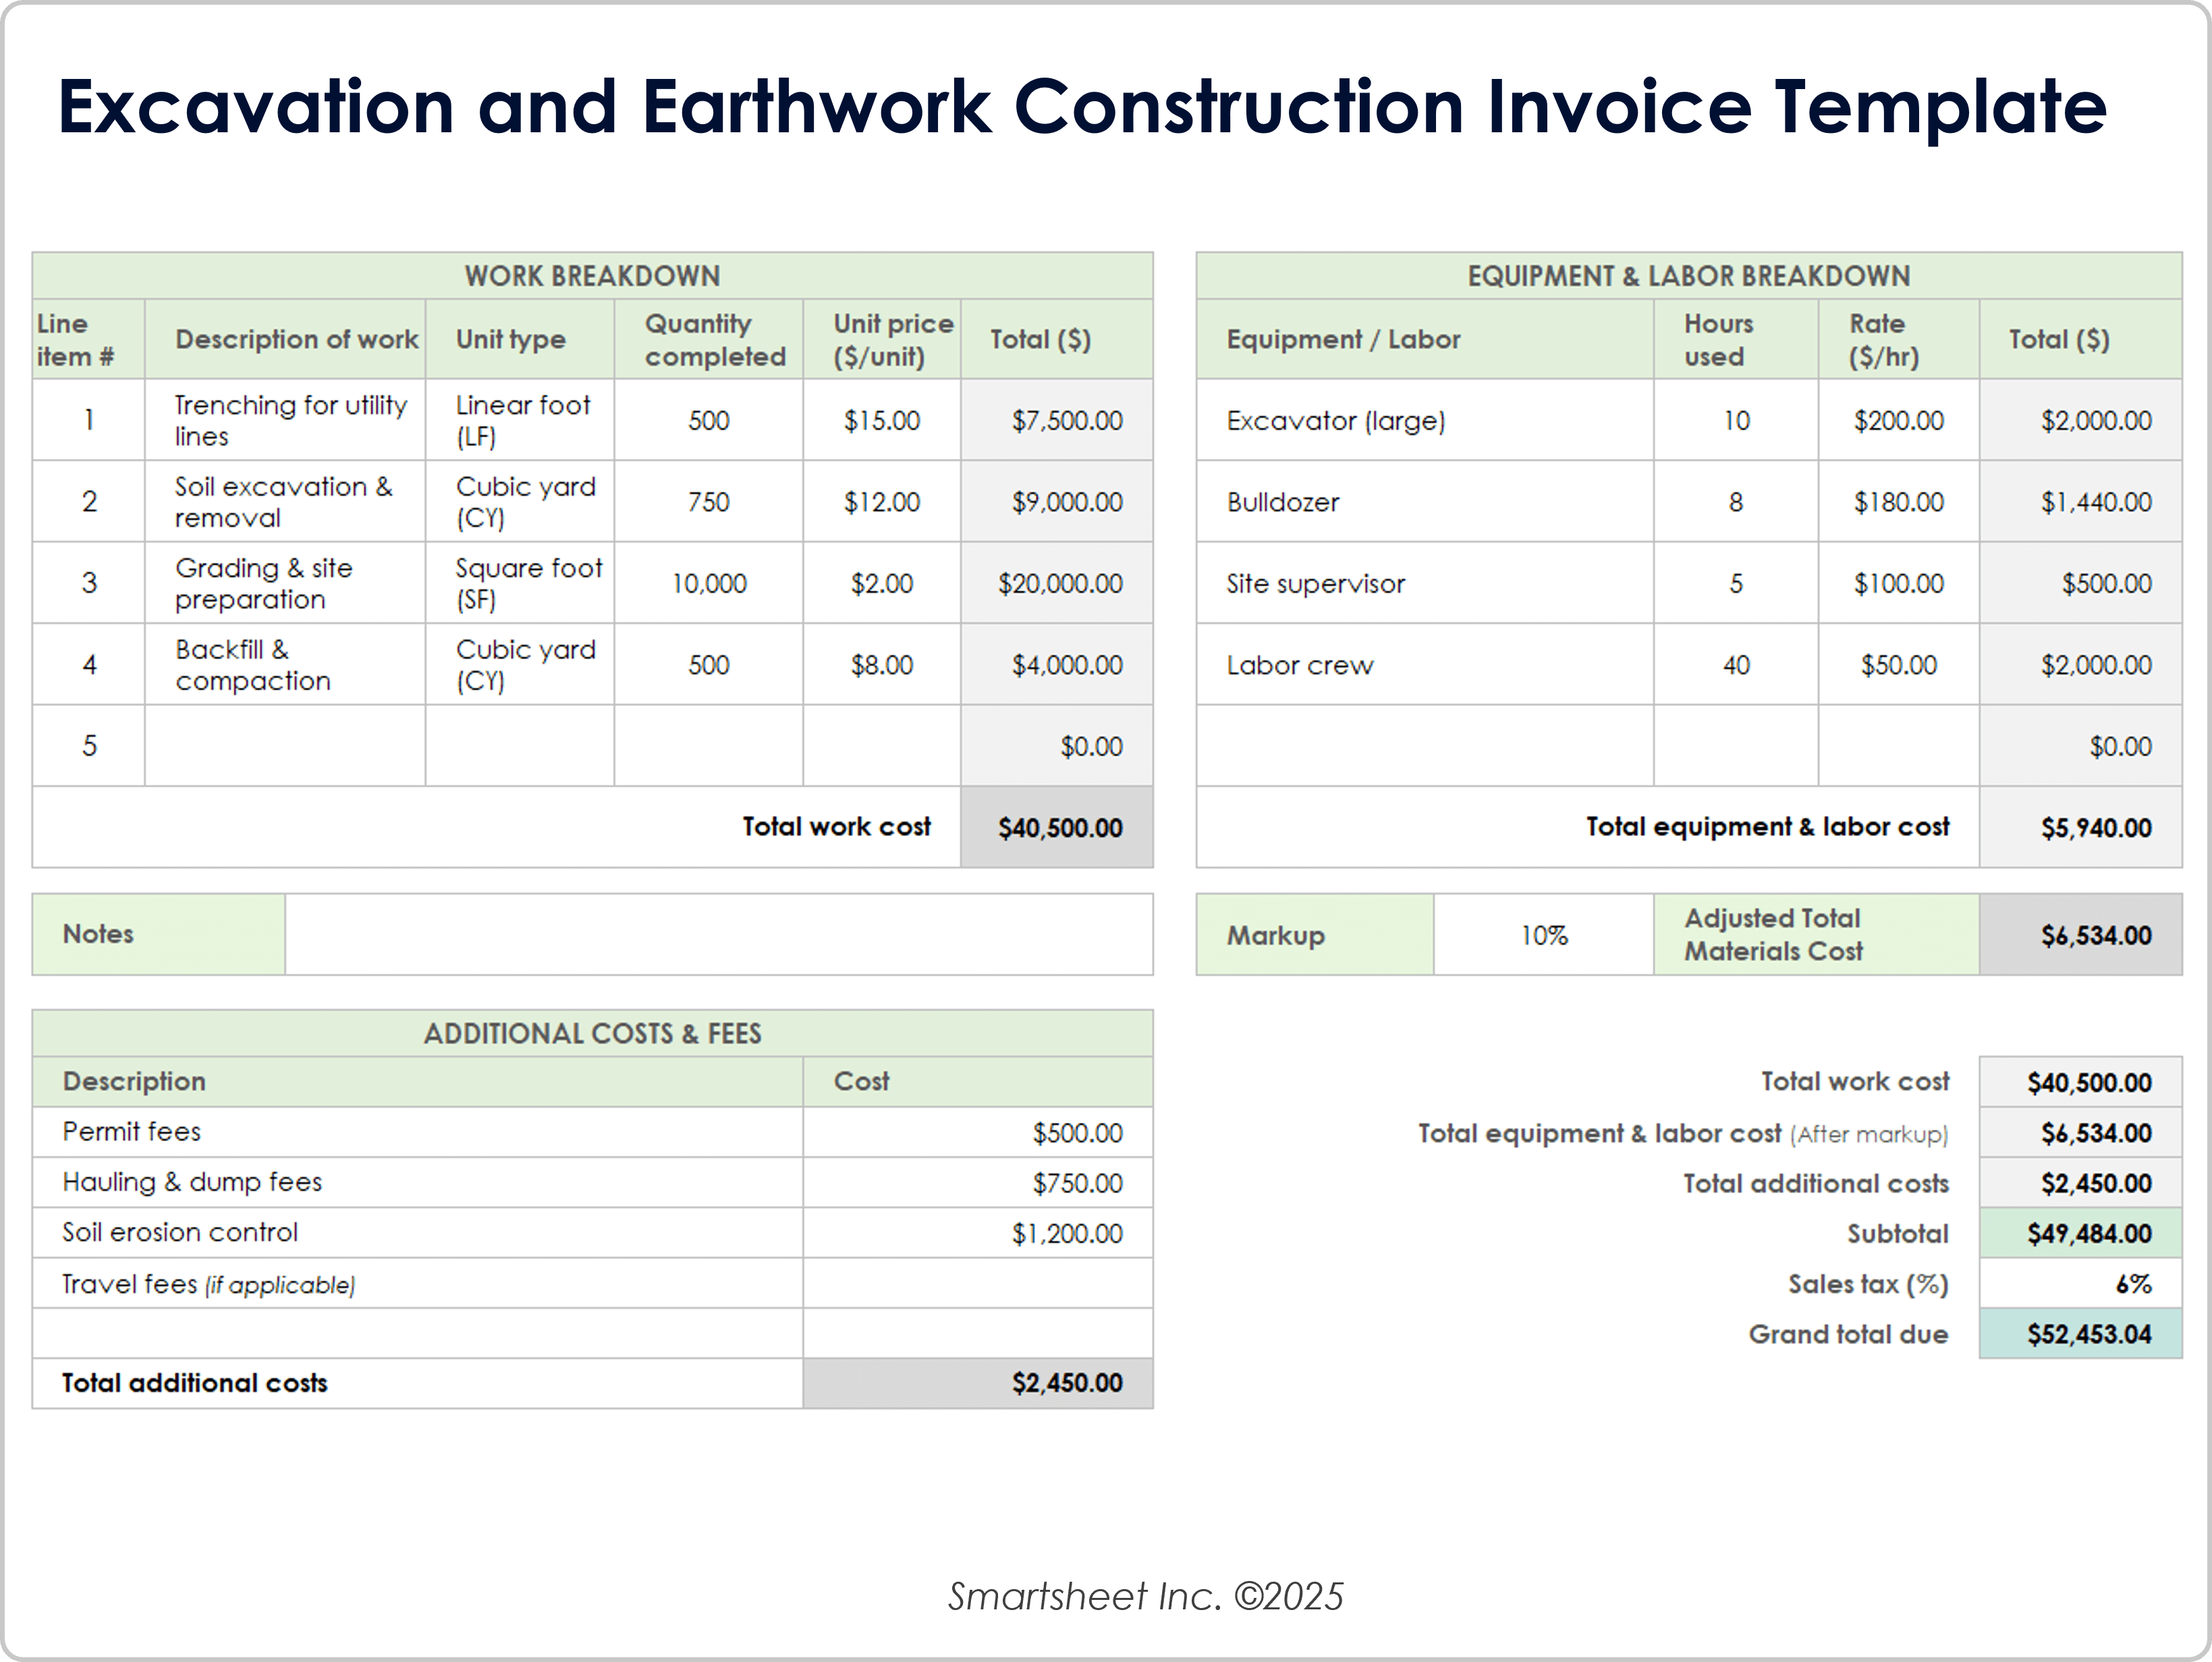
Task: Select the Subtotal value $49,484.00
Action: (x=2081, y=1233)
